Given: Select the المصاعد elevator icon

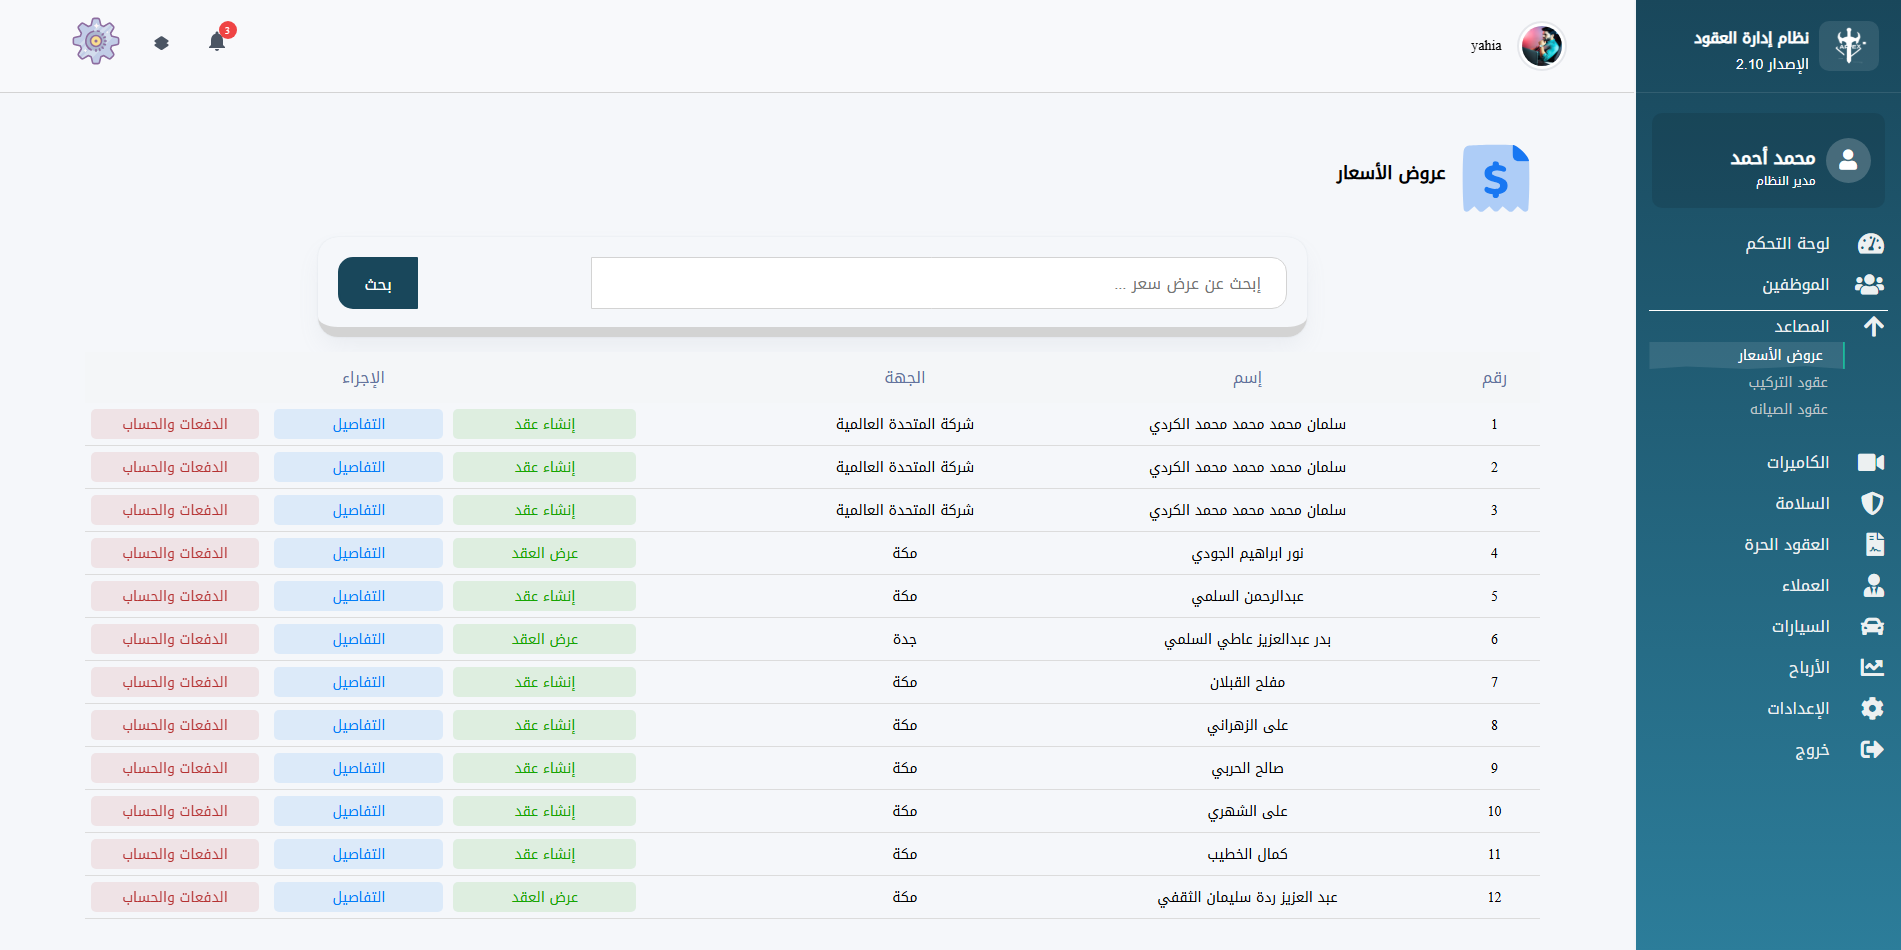Looking at the screenshot, I should pos(1871,325).
